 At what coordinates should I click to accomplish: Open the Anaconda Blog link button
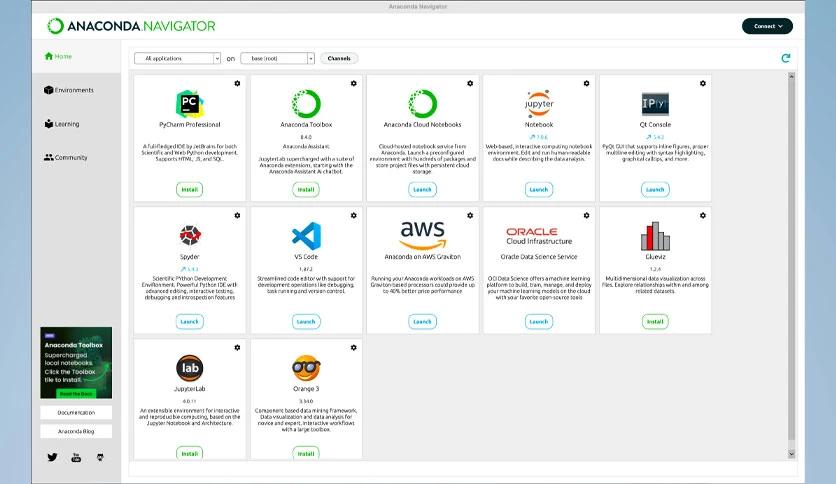[76, 431]
